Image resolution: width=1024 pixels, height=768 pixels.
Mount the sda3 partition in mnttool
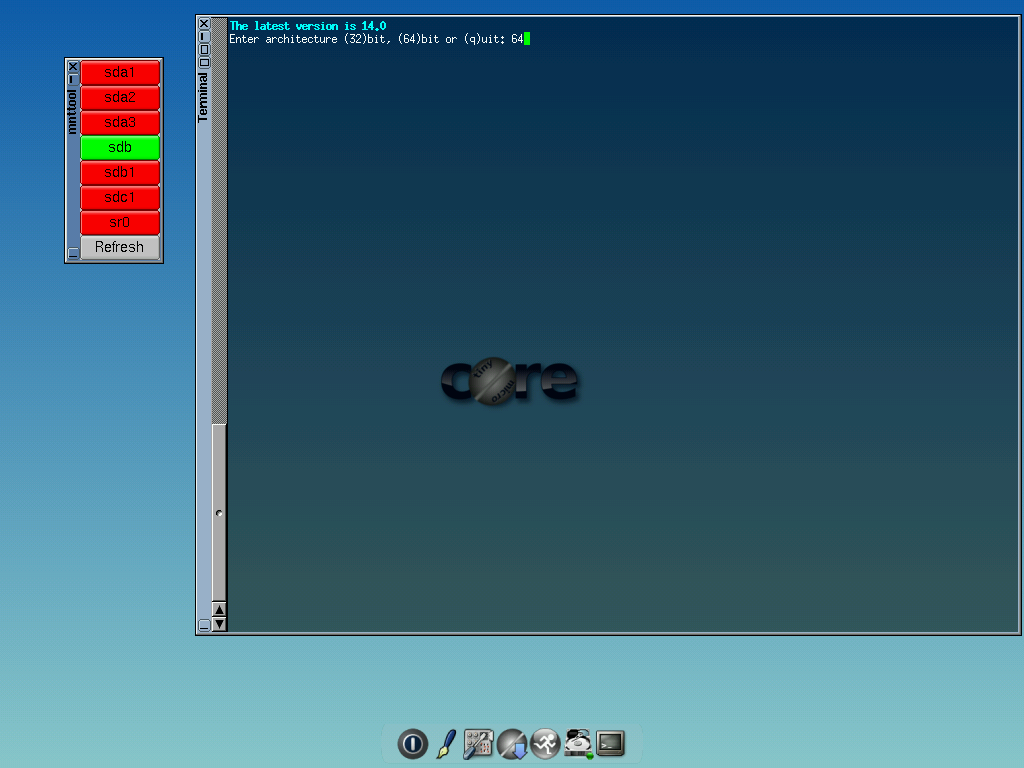(120, 122)
